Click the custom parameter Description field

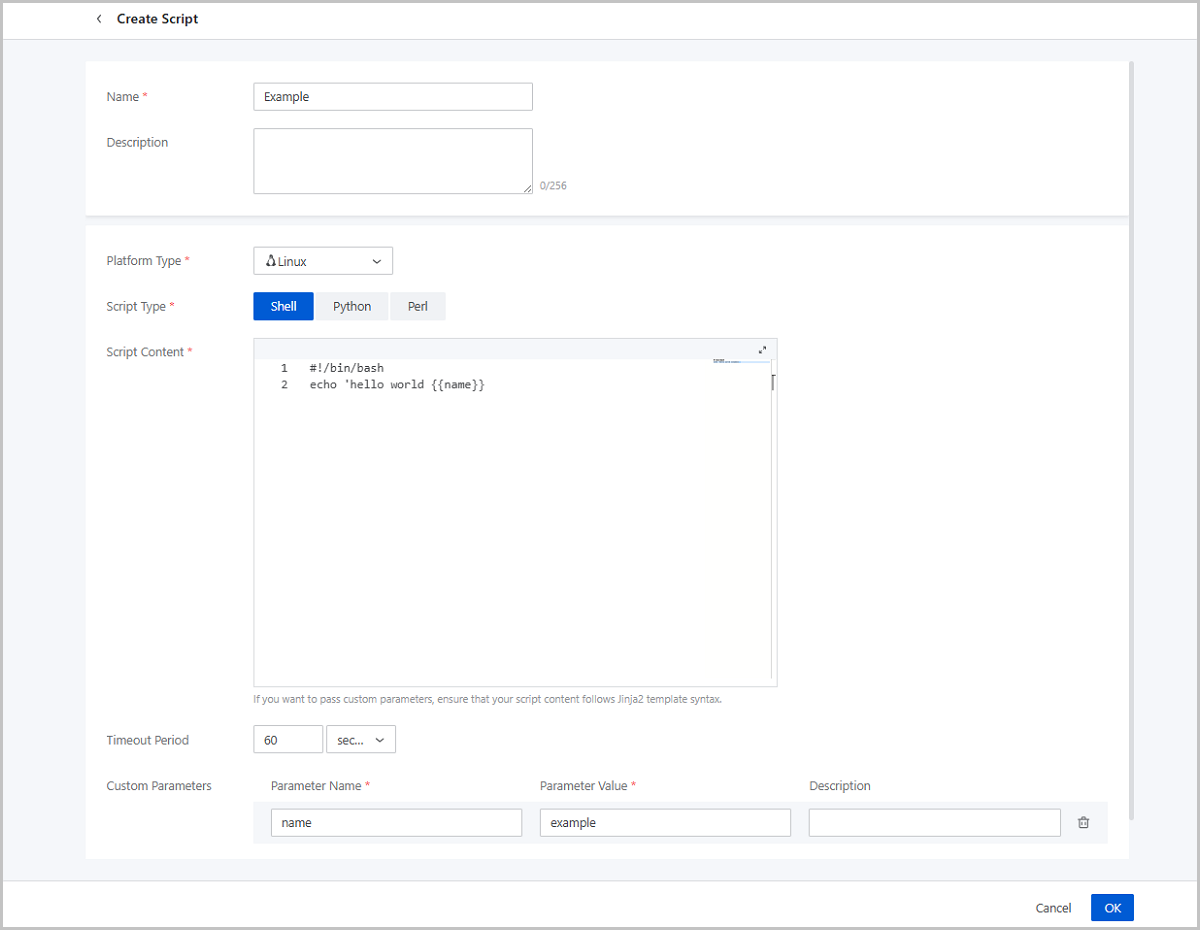934,822
